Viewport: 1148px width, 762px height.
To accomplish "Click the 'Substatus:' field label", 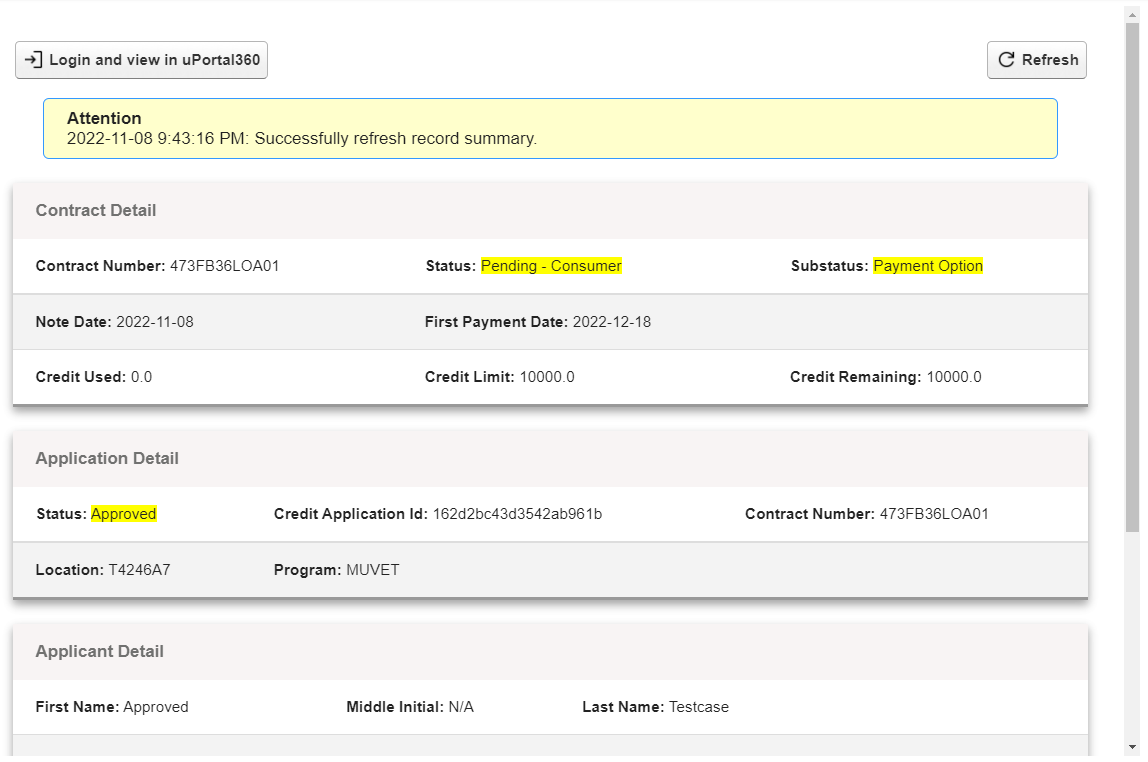I will [x=830, y=266].
